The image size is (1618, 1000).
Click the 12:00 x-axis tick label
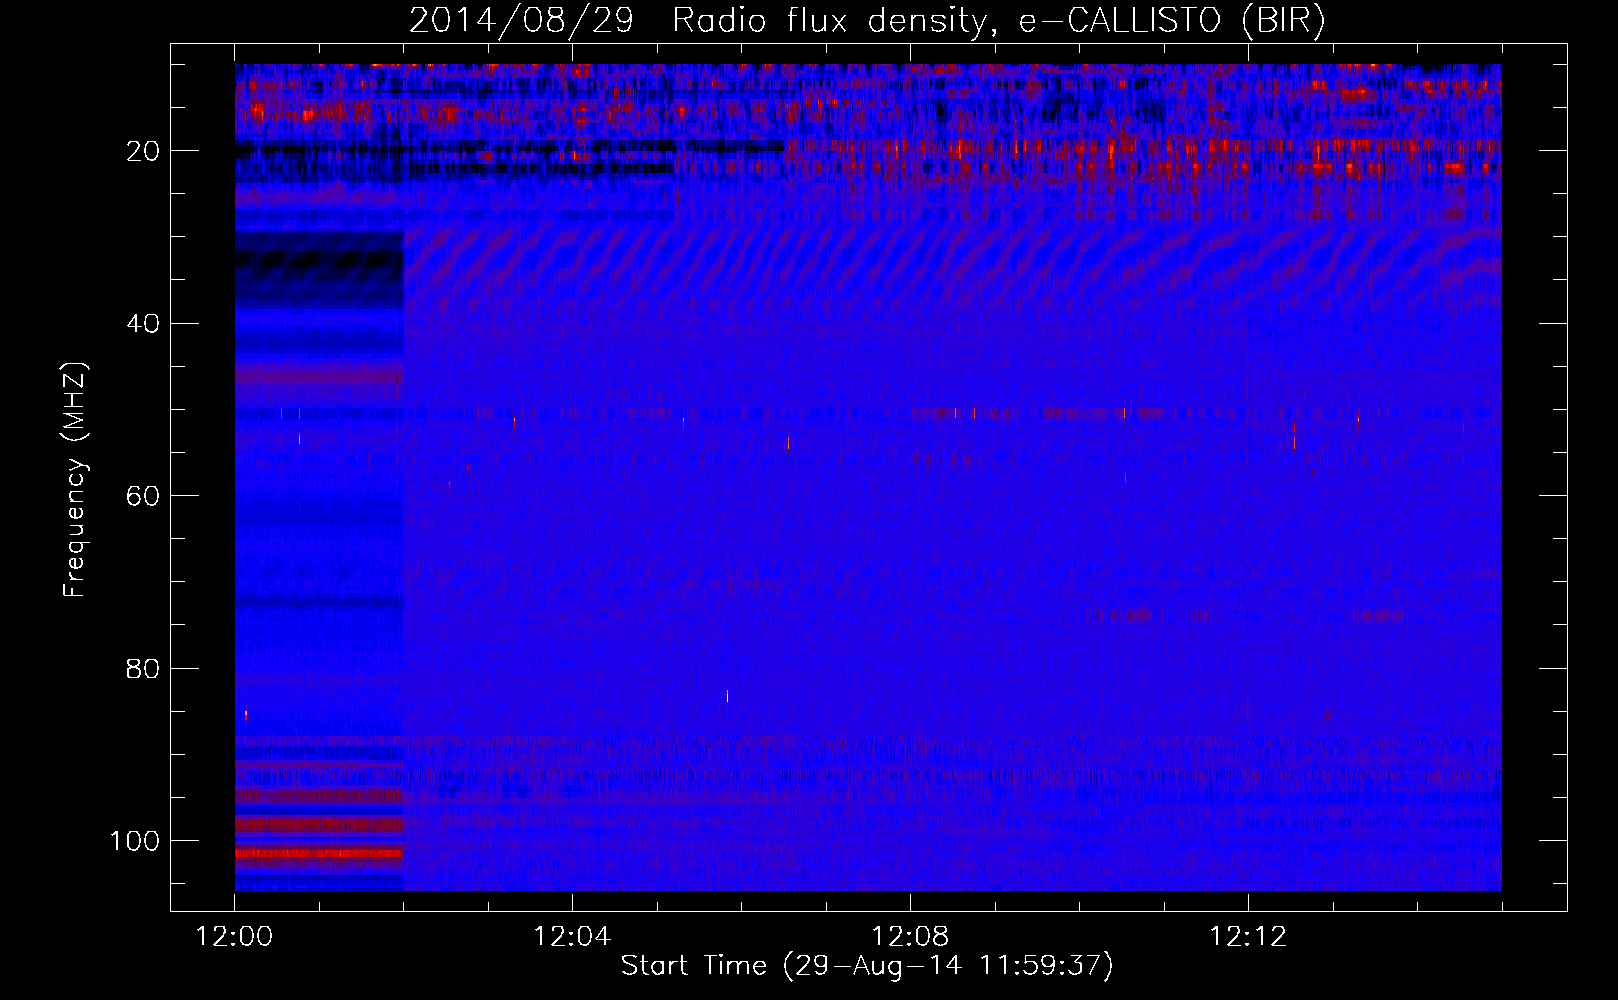[235, 937]
